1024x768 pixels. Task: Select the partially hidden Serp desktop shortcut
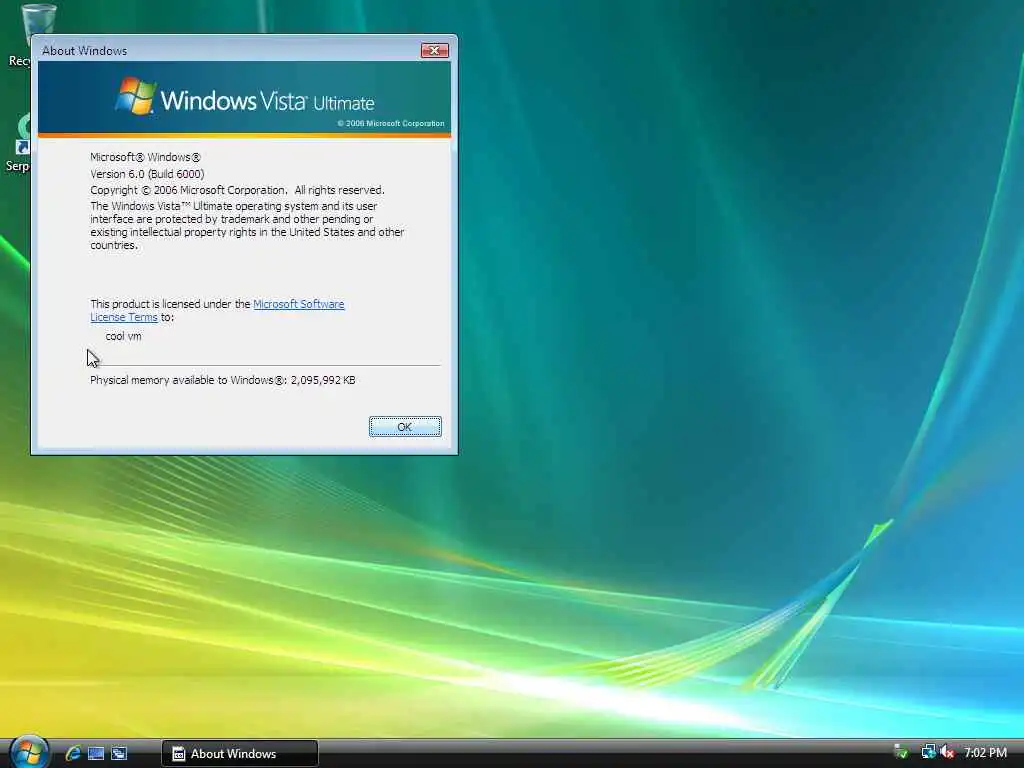[18, 142]
